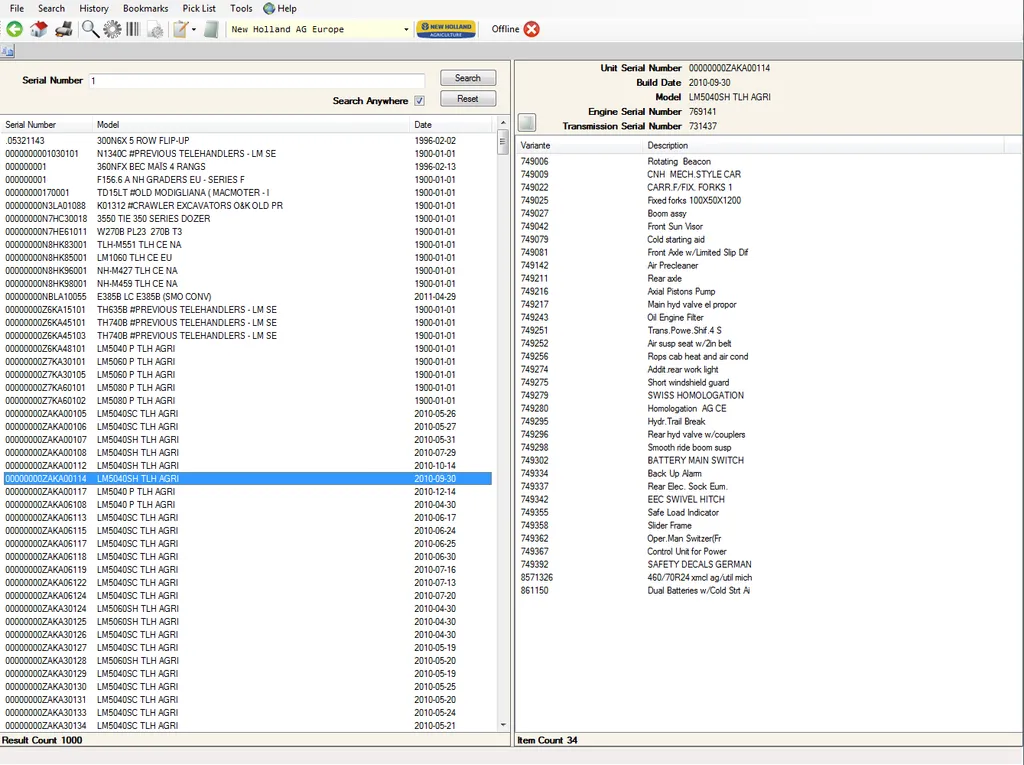Select row 00000000ZAKA00117
This screenshot has height=765, width=1024.
coord(248,492)
